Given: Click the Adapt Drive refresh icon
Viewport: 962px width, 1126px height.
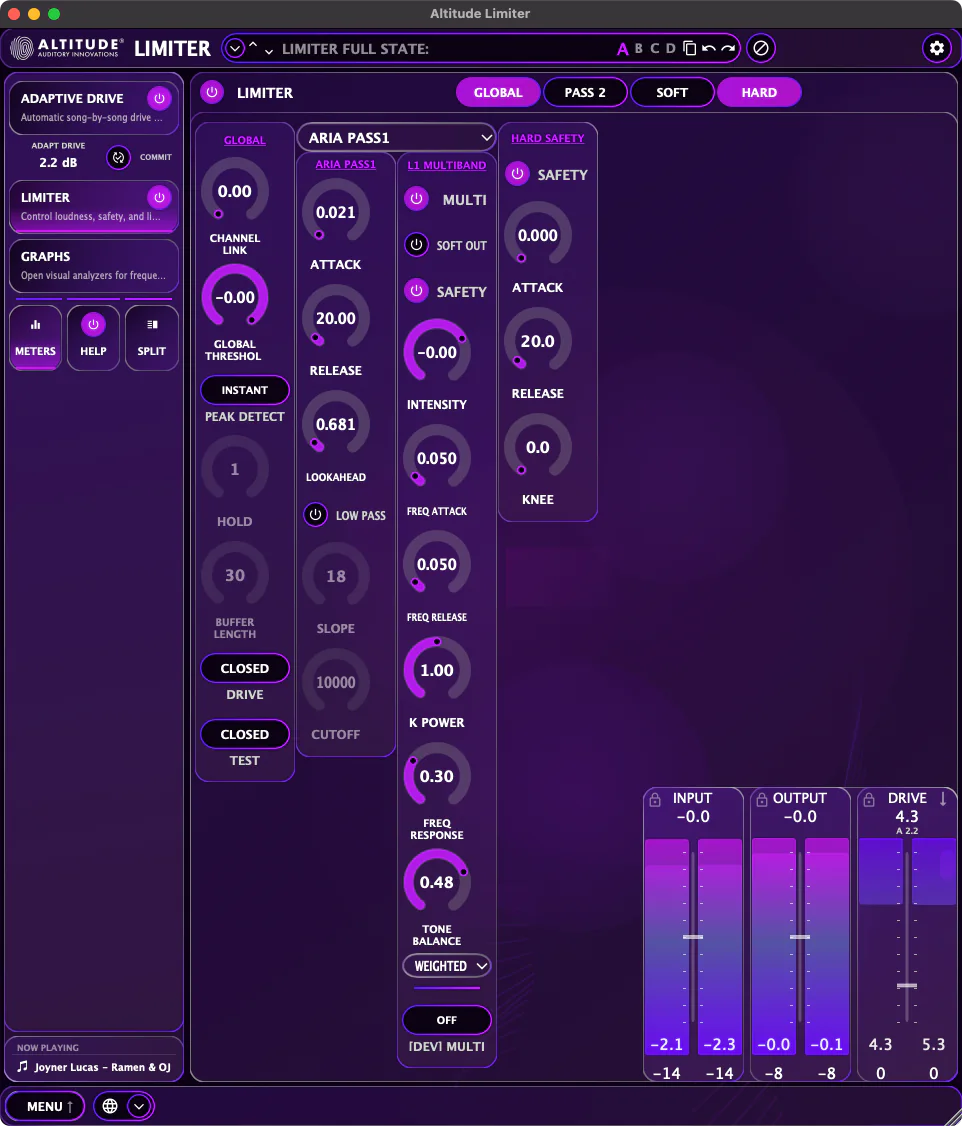Looking at the screenshot, I should 118,157.
